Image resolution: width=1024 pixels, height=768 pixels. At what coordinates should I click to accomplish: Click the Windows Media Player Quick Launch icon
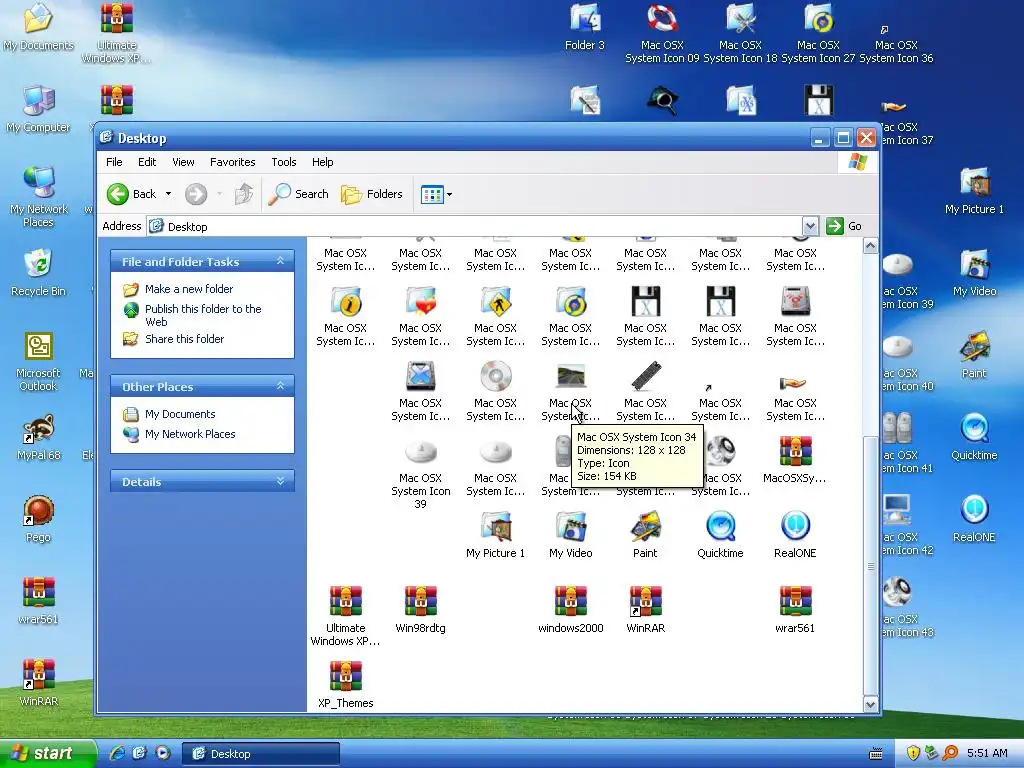tap(163, 753)
